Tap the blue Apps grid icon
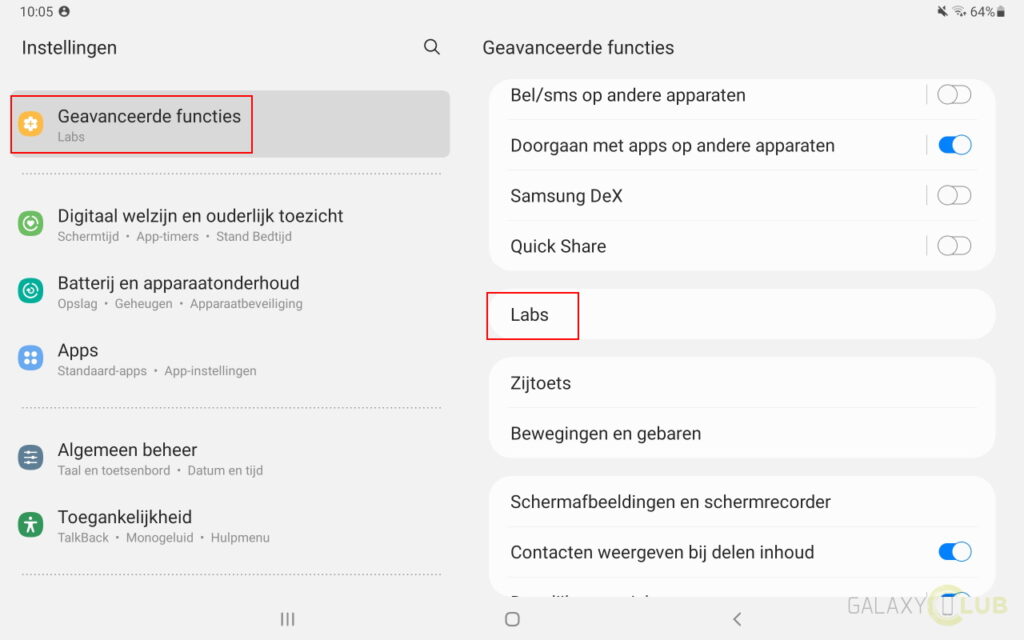This screenshot has width=1024, height=640. tap(31, 358)
